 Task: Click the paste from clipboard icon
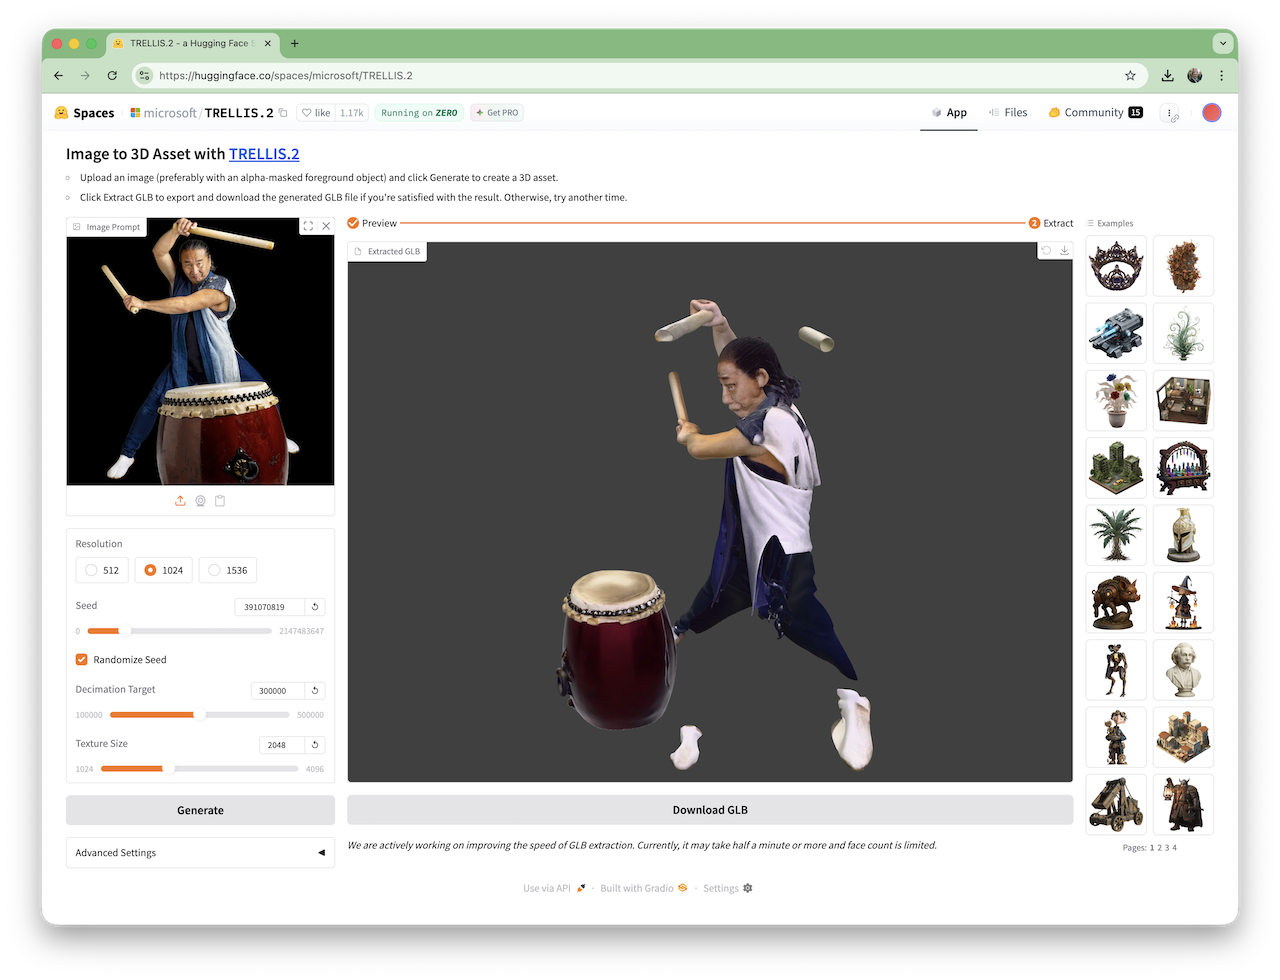coord(220,501)
